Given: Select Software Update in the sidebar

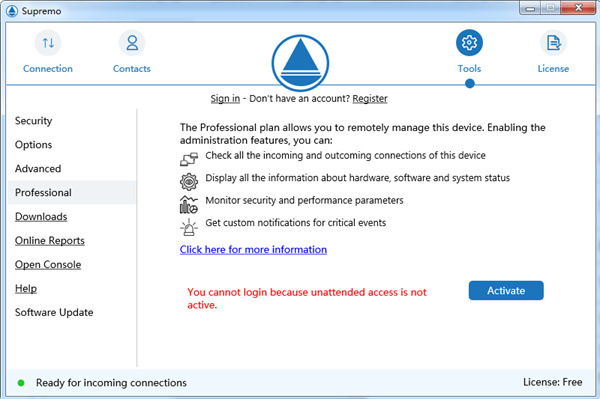Looking at the screenshot, I should point(54,313).
